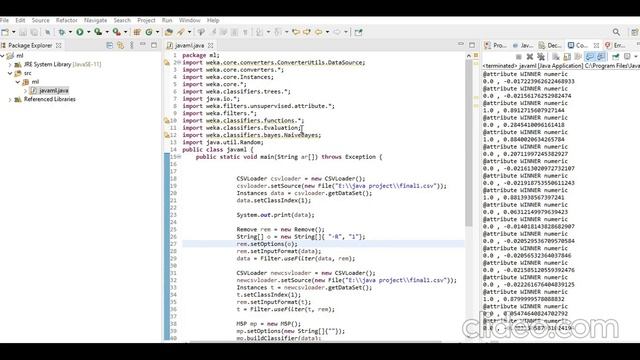Toggle console Scroll Lock

click(567, 56)
